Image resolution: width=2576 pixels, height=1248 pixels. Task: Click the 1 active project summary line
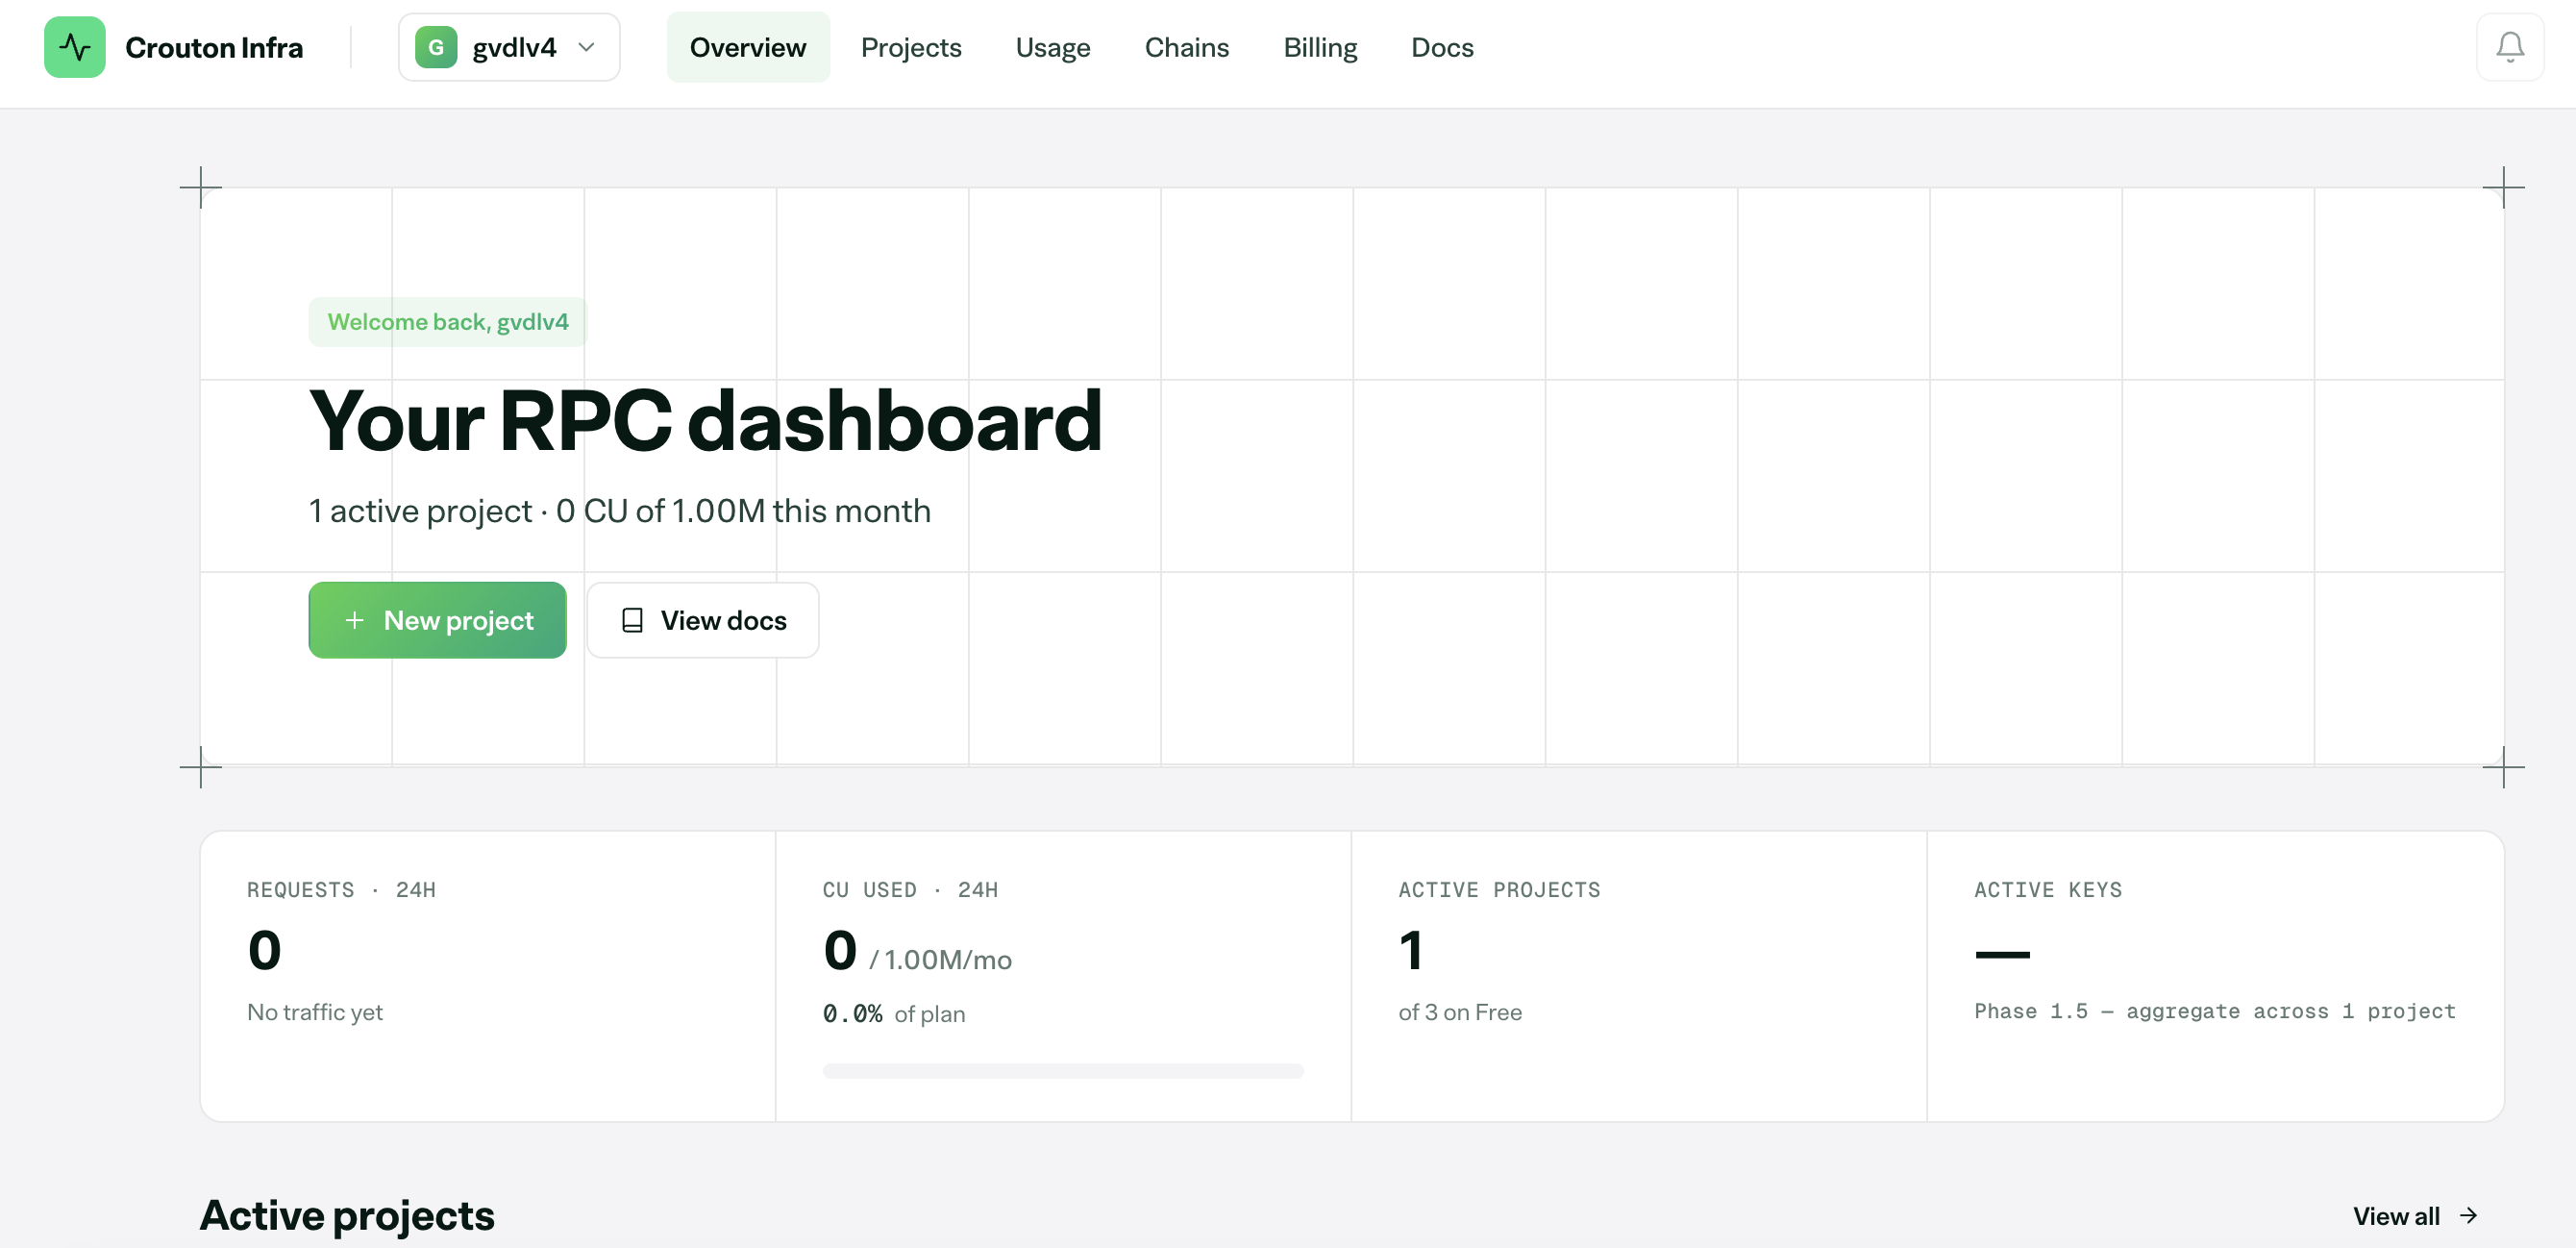(x=620, y=510)
